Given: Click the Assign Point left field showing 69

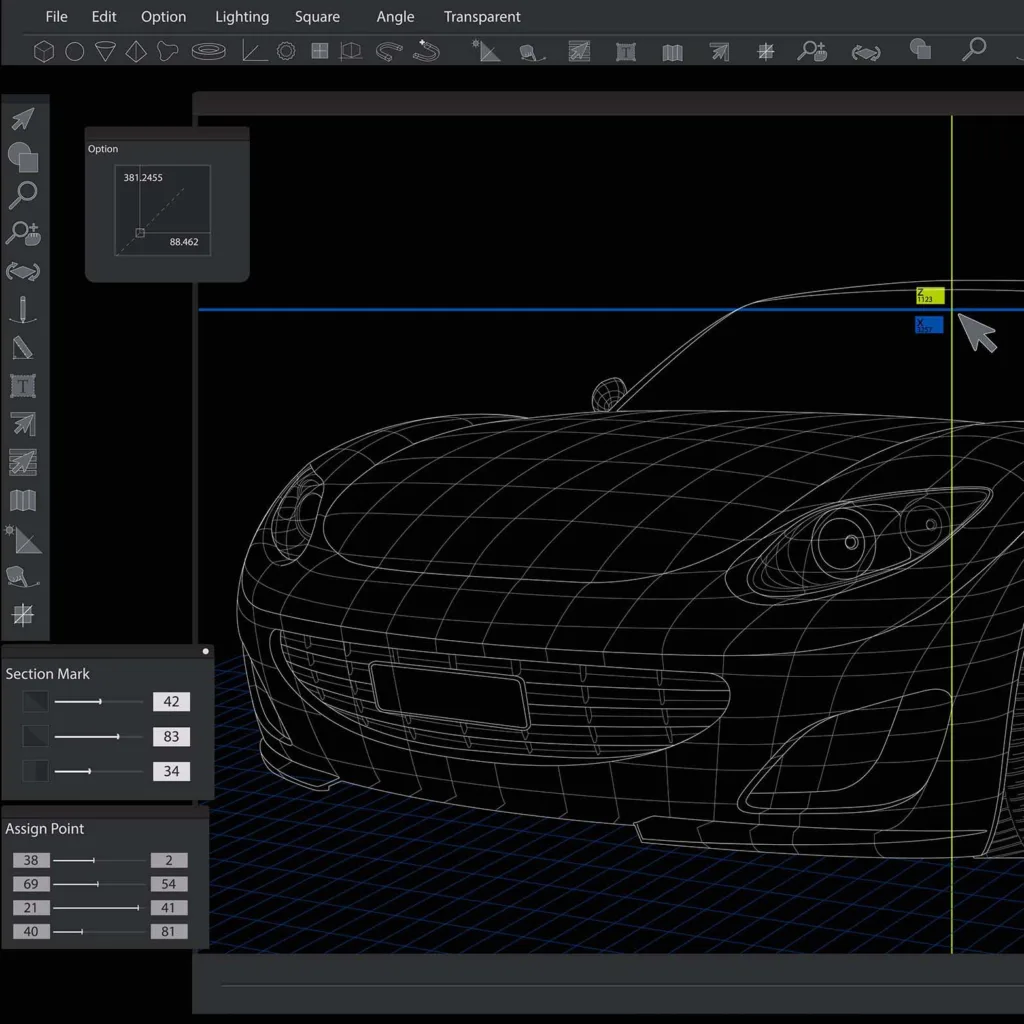Looking at the screenshot, I should [x=31, y=884].
